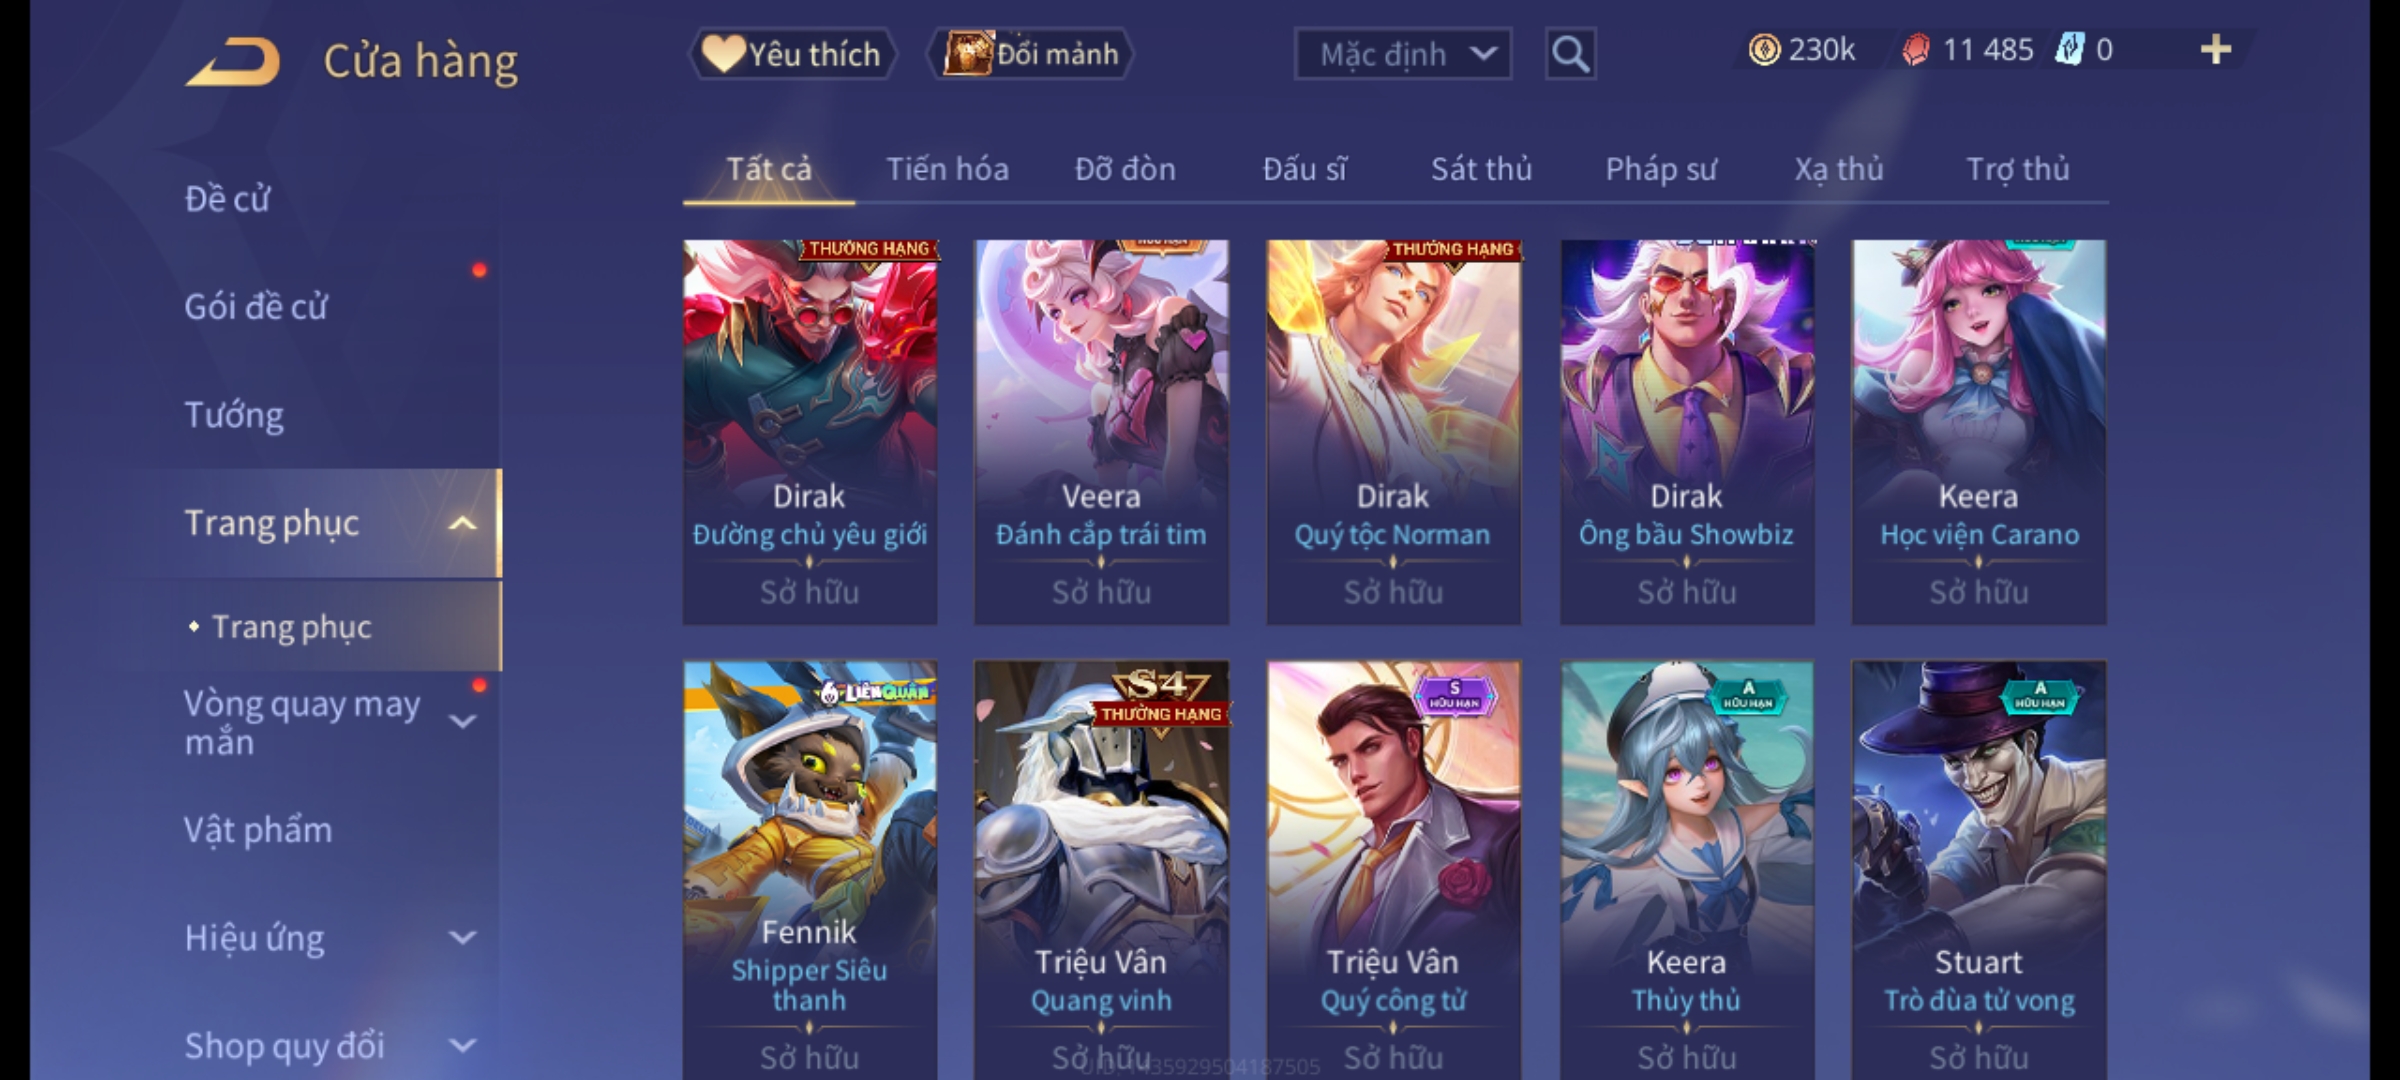Open Yêu thích heart favorites

click(x=792, y=54)
